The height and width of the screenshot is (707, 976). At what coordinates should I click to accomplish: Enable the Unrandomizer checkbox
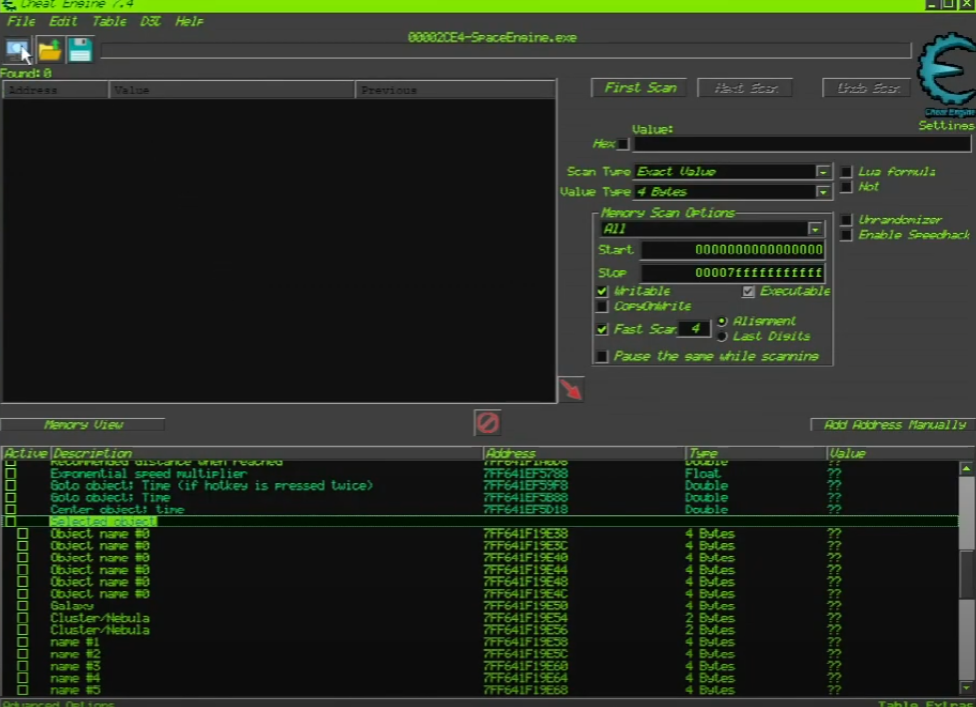tap(846, 220)
